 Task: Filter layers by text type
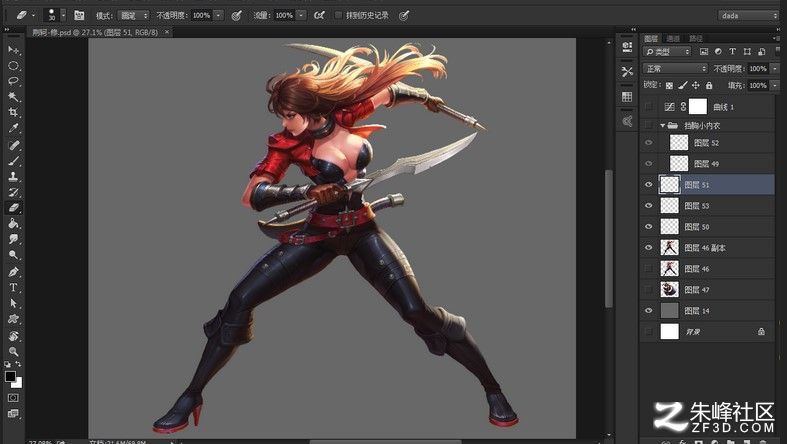tap(732, 52)
